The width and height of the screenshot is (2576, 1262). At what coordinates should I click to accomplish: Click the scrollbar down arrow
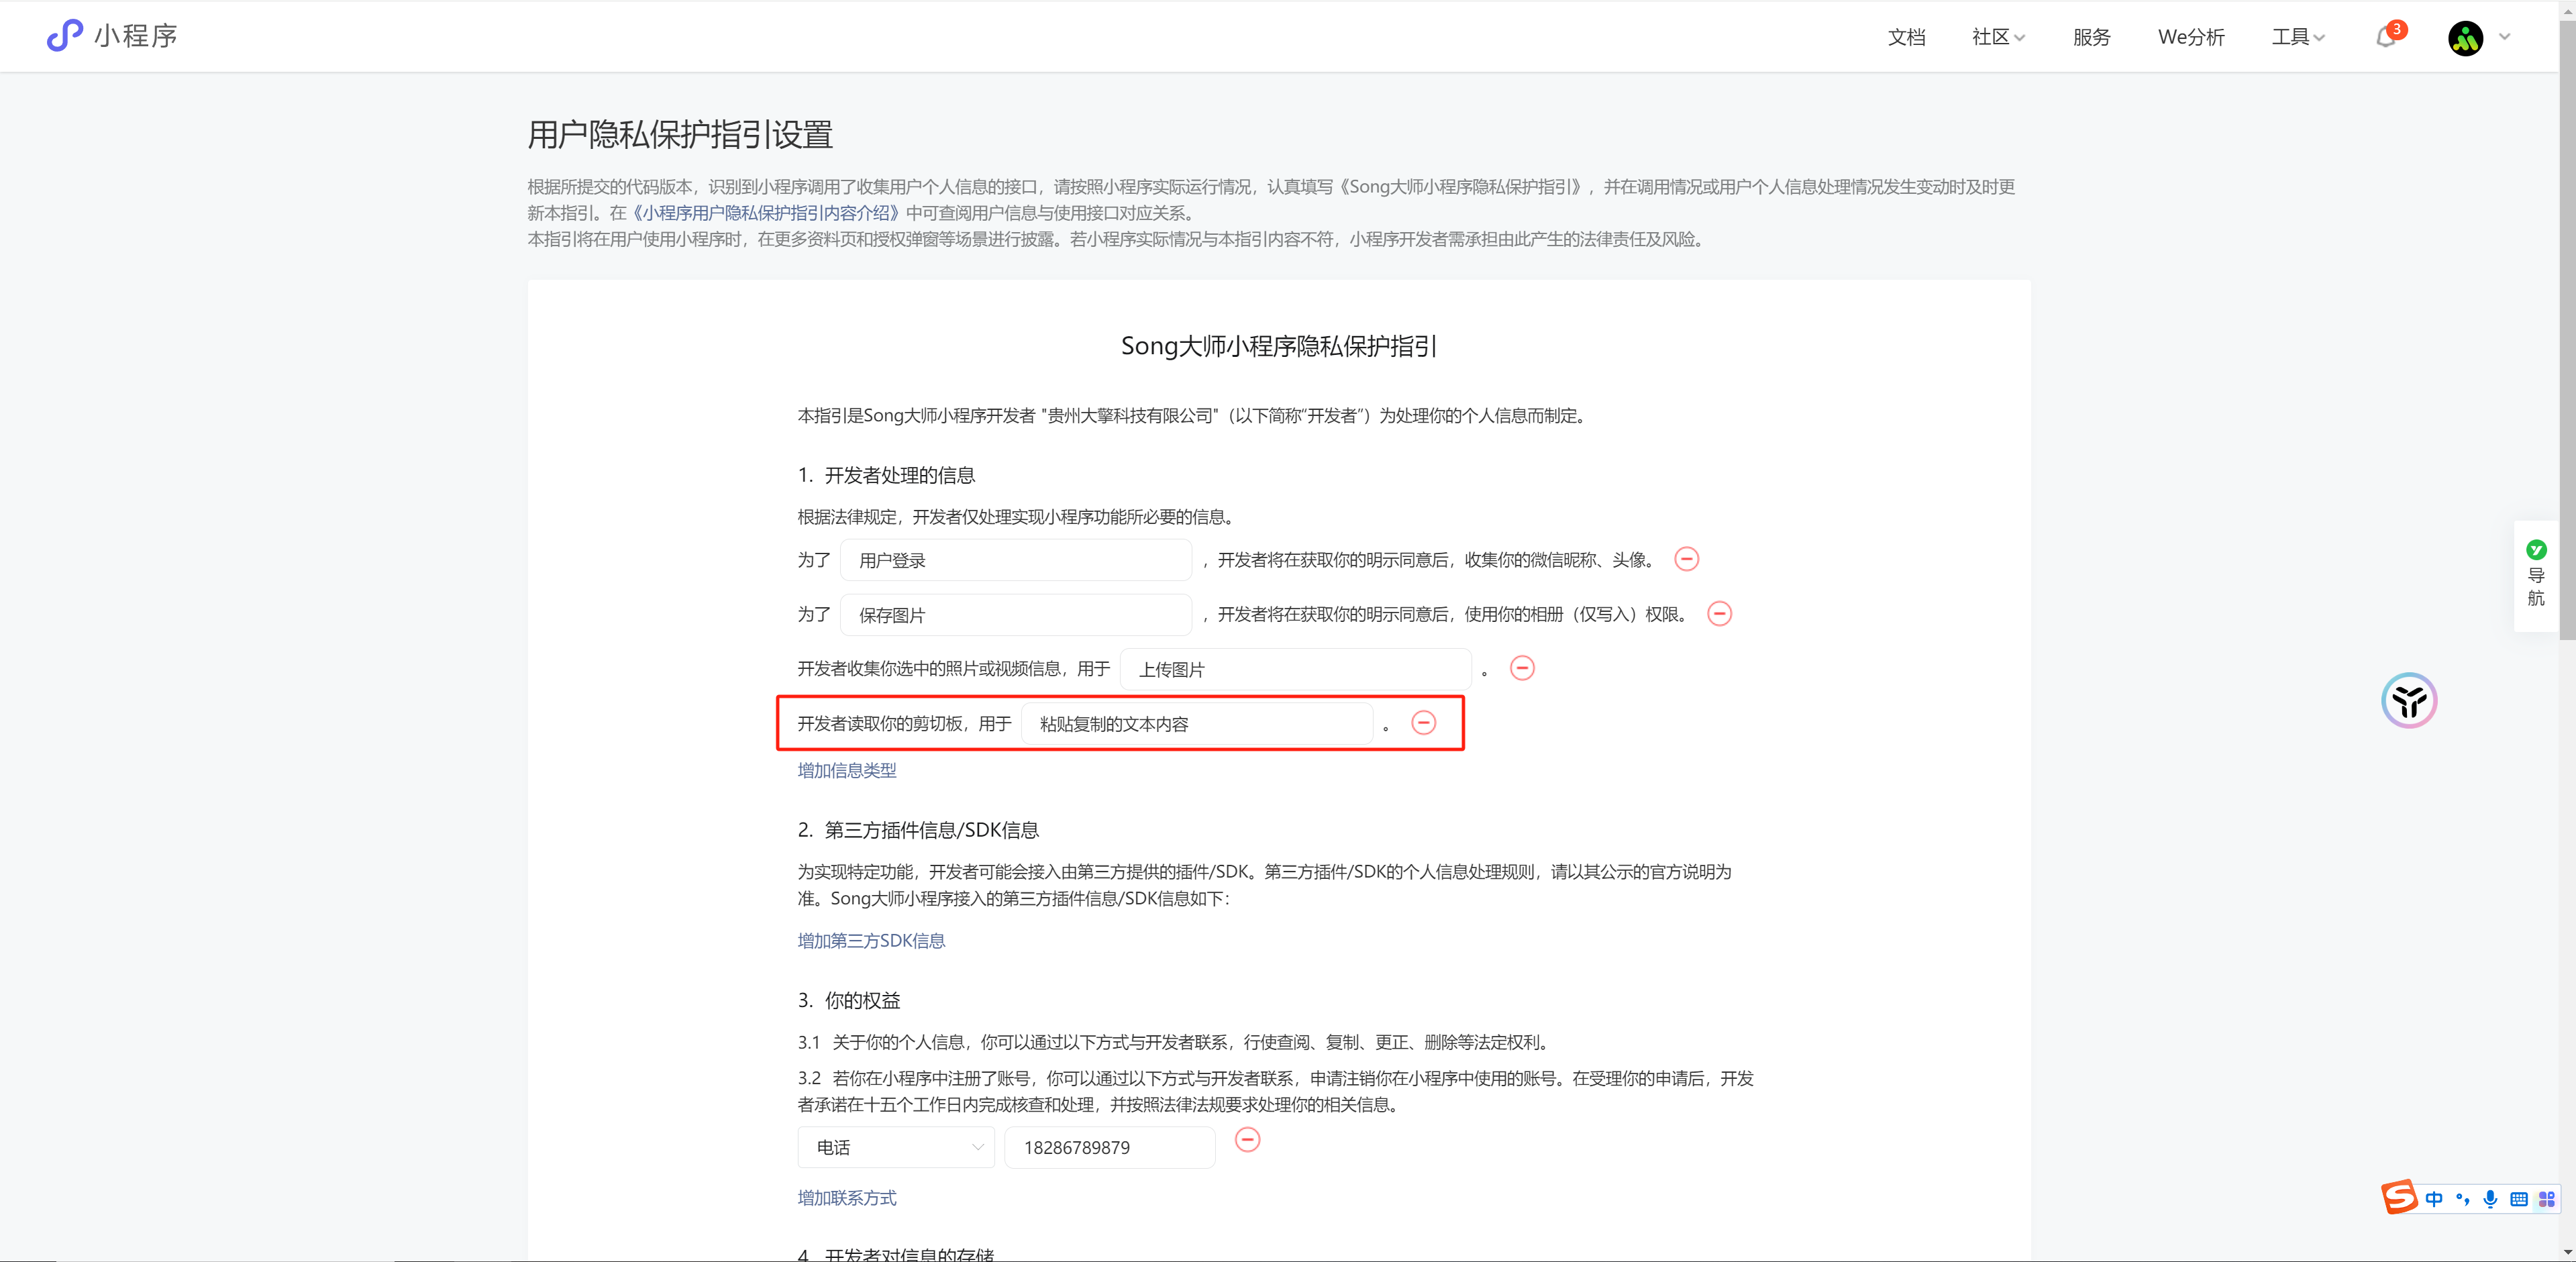coord(2567,1252)
